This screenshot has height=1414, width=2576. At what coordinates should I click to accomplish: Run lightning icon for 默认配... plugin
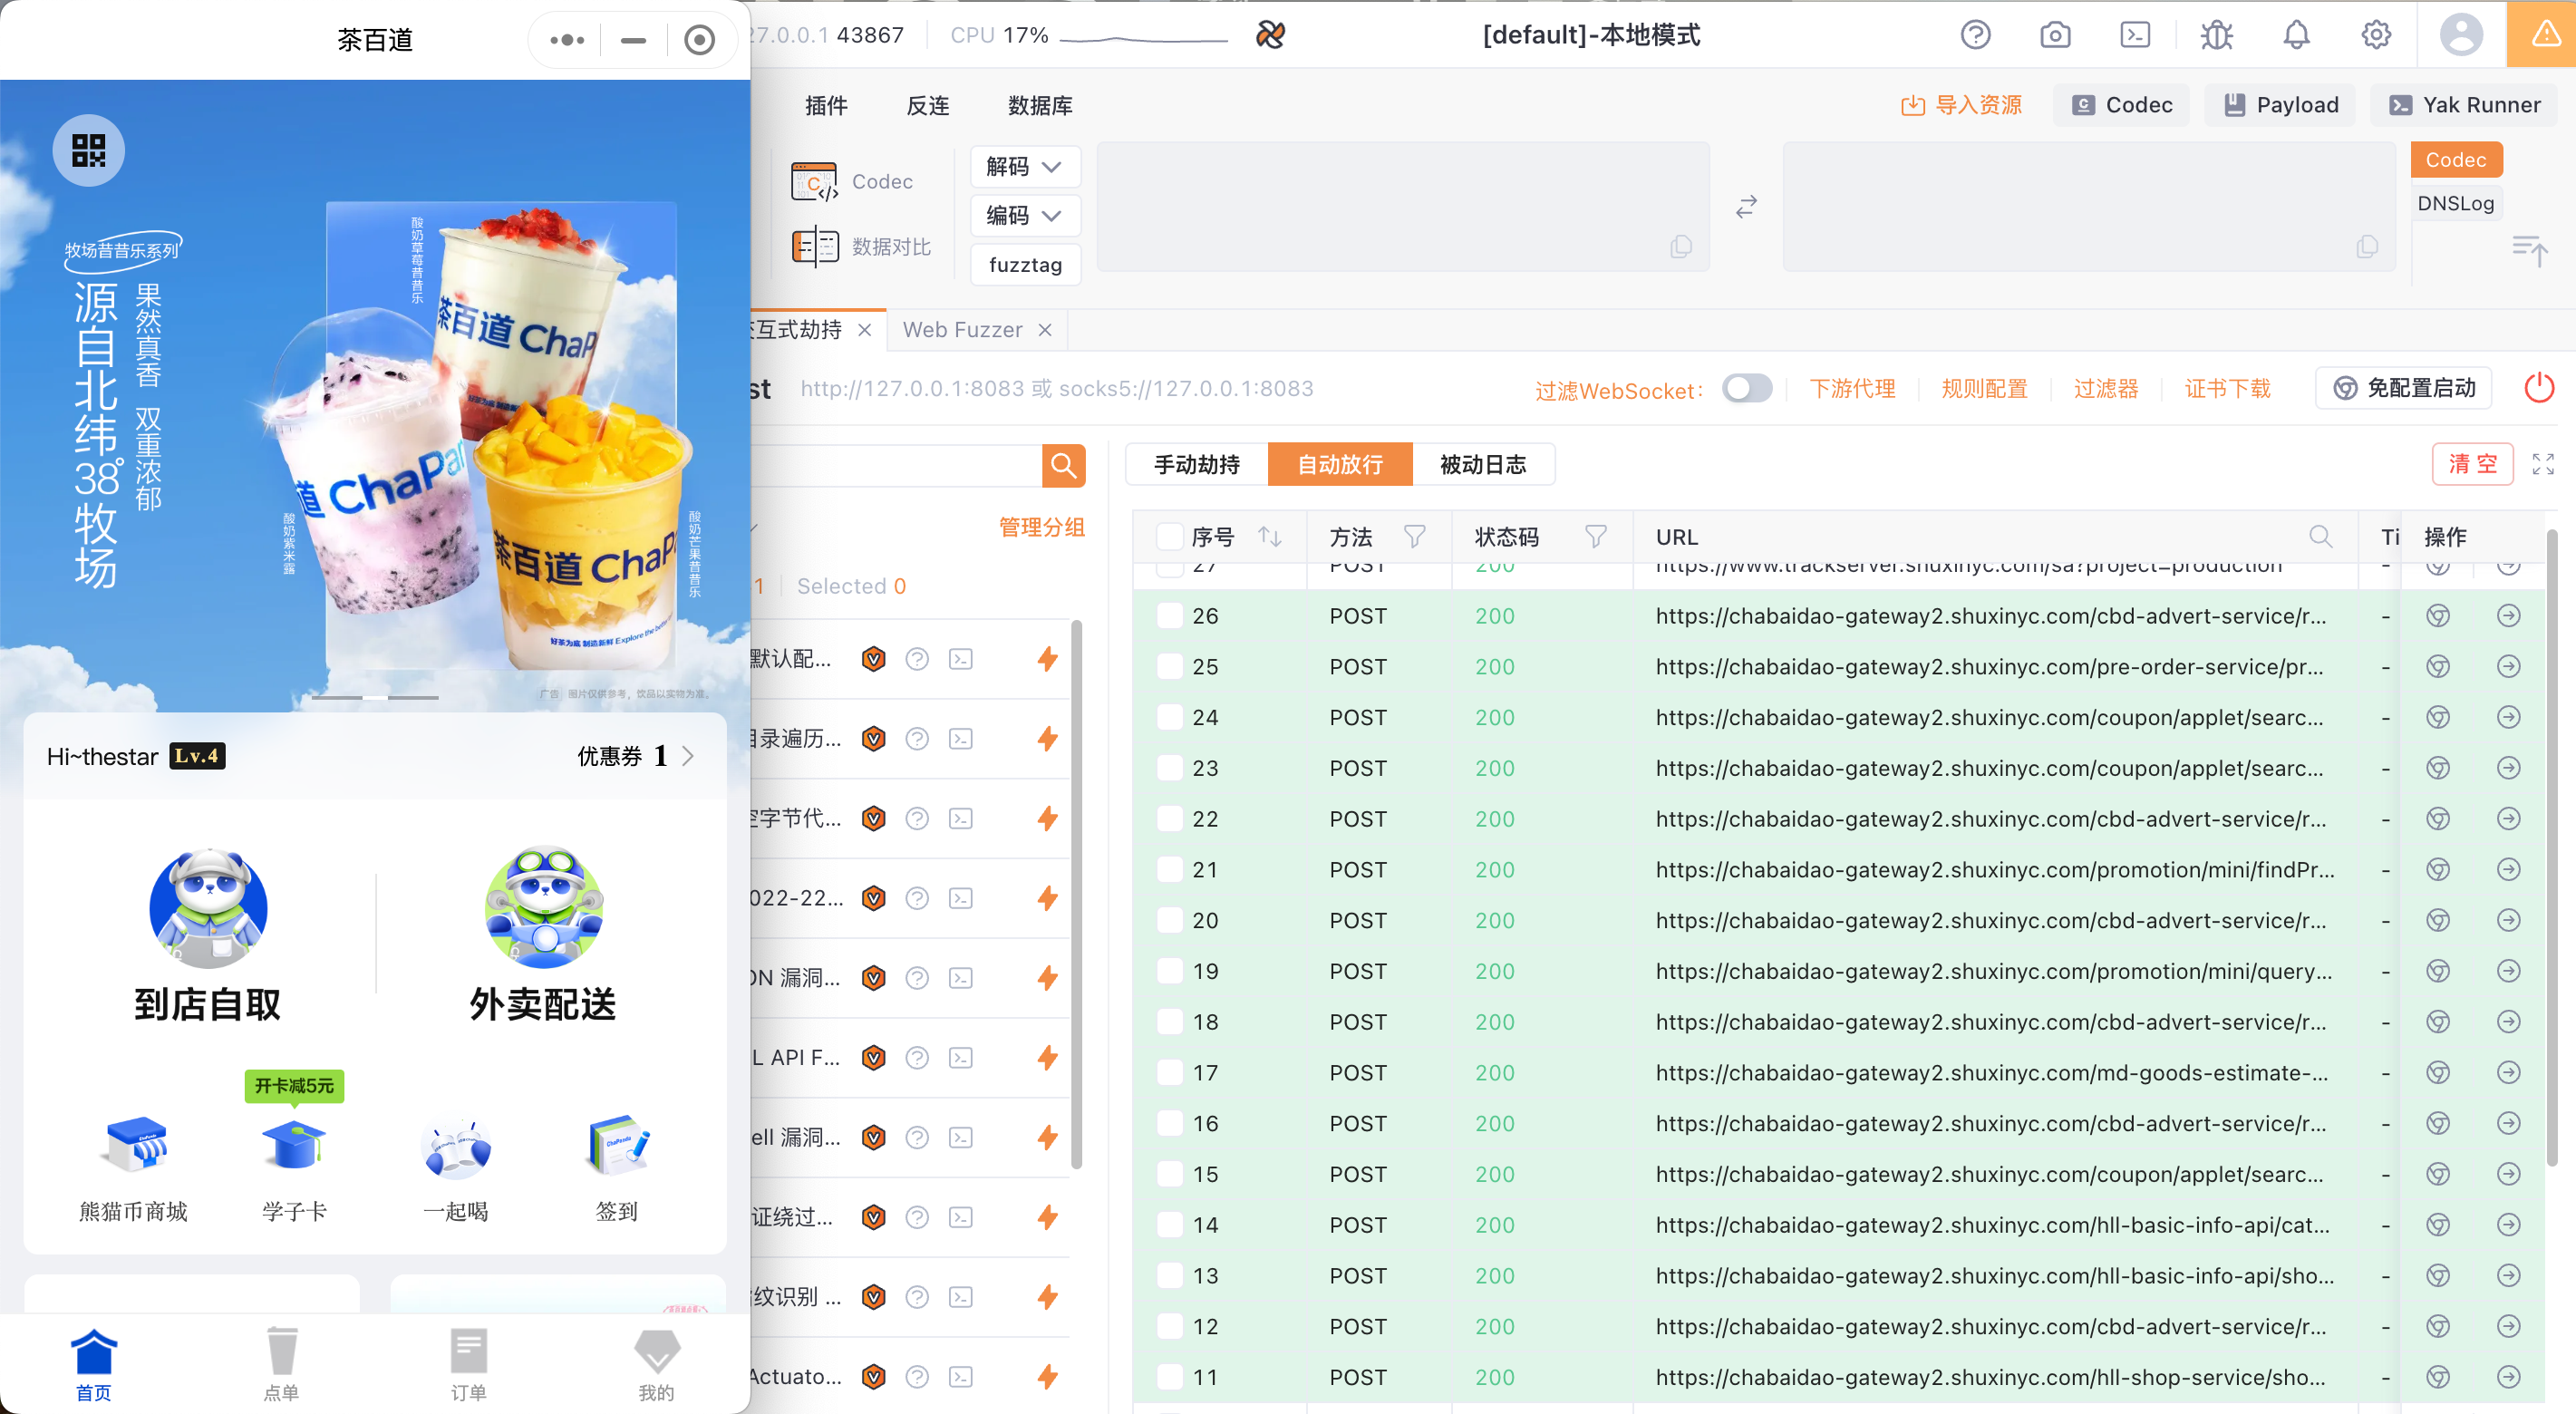[1047, 659]
